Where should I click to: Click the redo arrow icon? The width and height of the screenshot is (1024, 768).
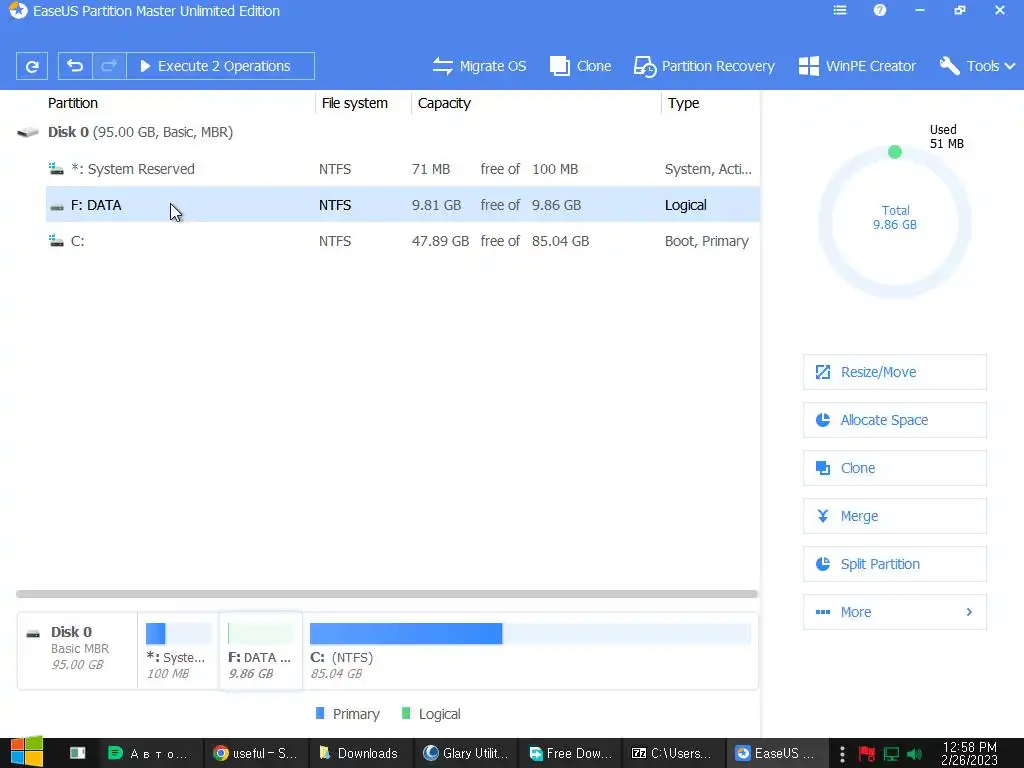point(109,66)
